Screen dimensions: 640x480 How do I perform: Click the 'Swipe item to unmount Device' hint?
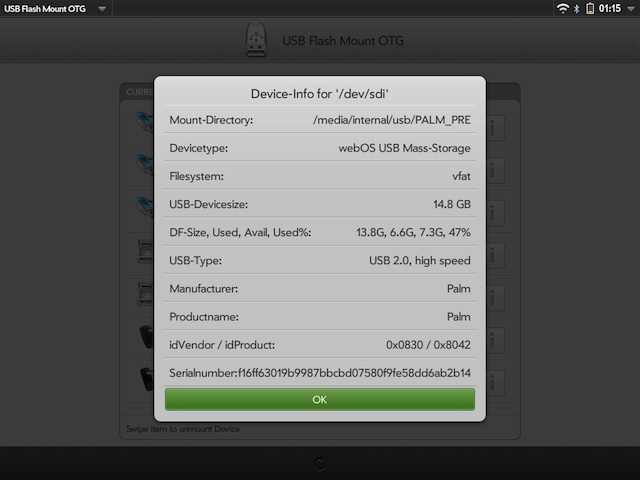click(x=183, y=429)
